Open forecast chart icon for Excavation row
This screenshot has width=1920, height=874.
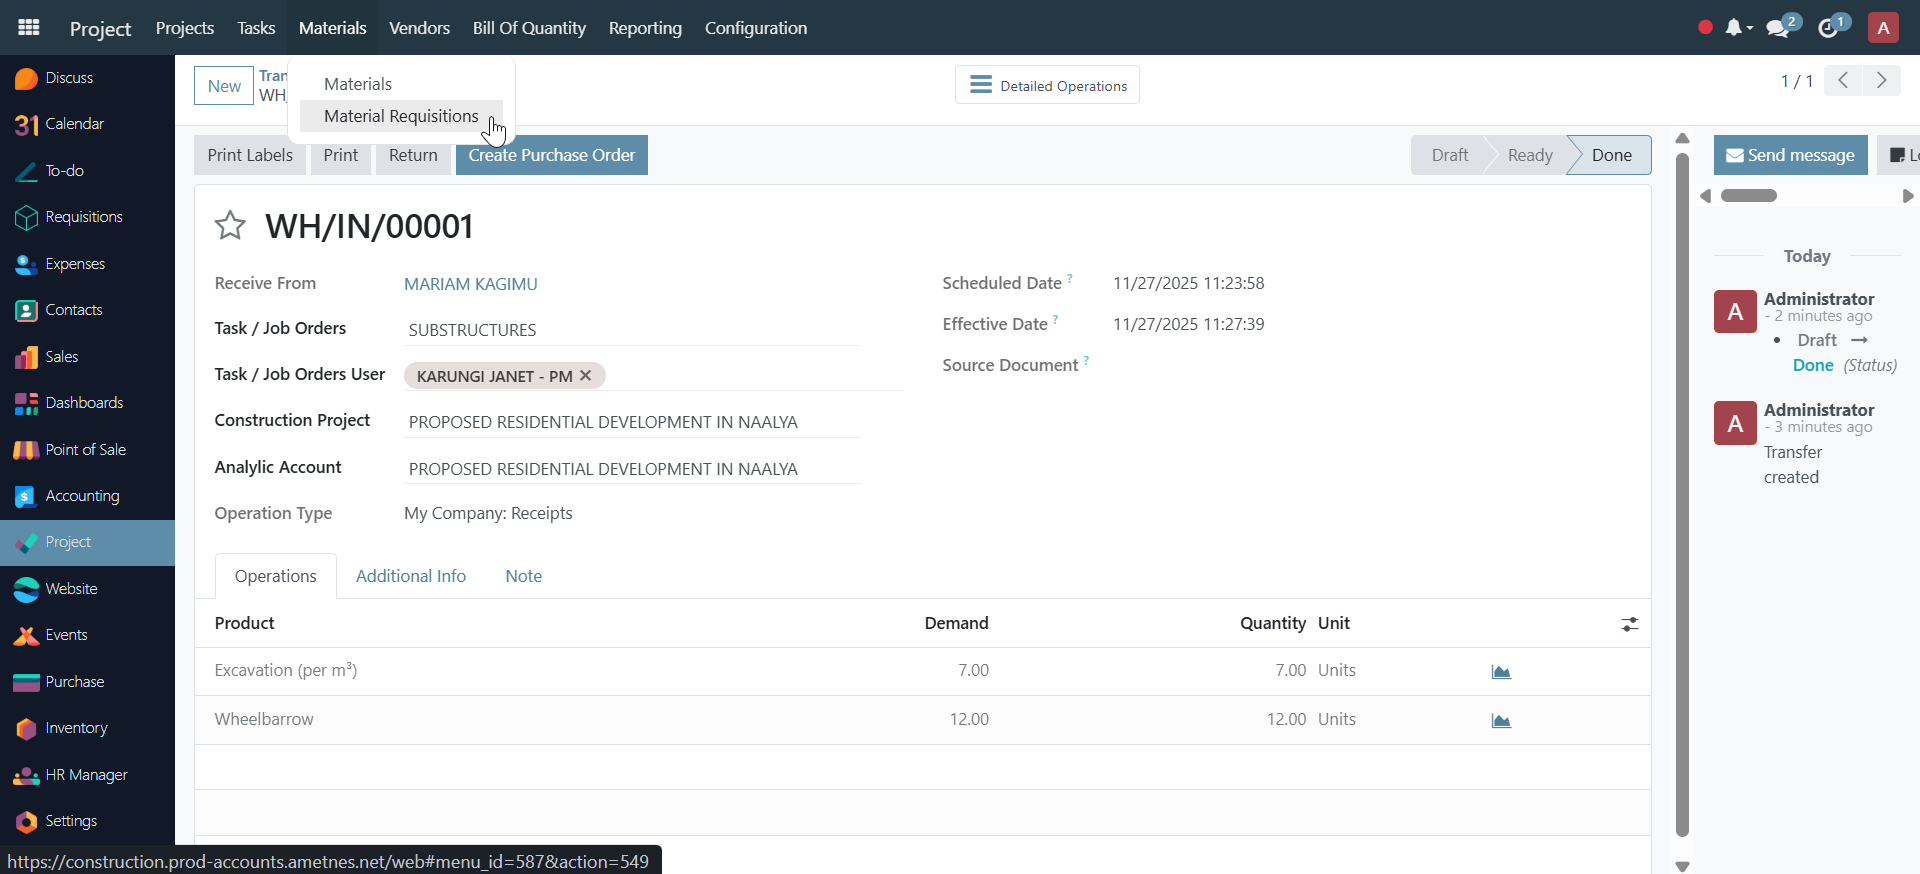click(1501, 671)
